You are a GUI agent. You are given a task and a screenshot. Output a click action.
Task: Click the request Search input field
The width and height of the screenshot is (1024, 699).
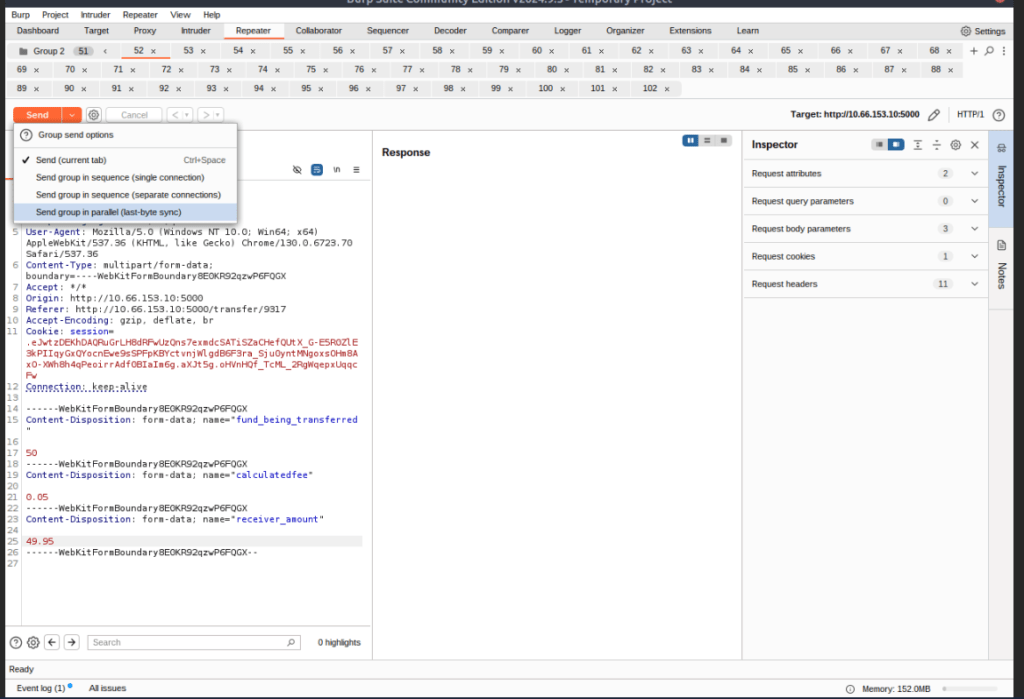[x=194, y=643]
